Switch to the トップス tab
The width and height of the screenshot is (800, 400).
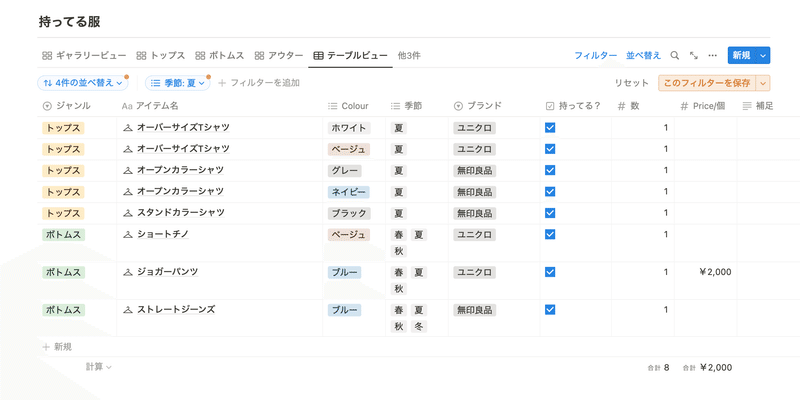pos(161,56)
